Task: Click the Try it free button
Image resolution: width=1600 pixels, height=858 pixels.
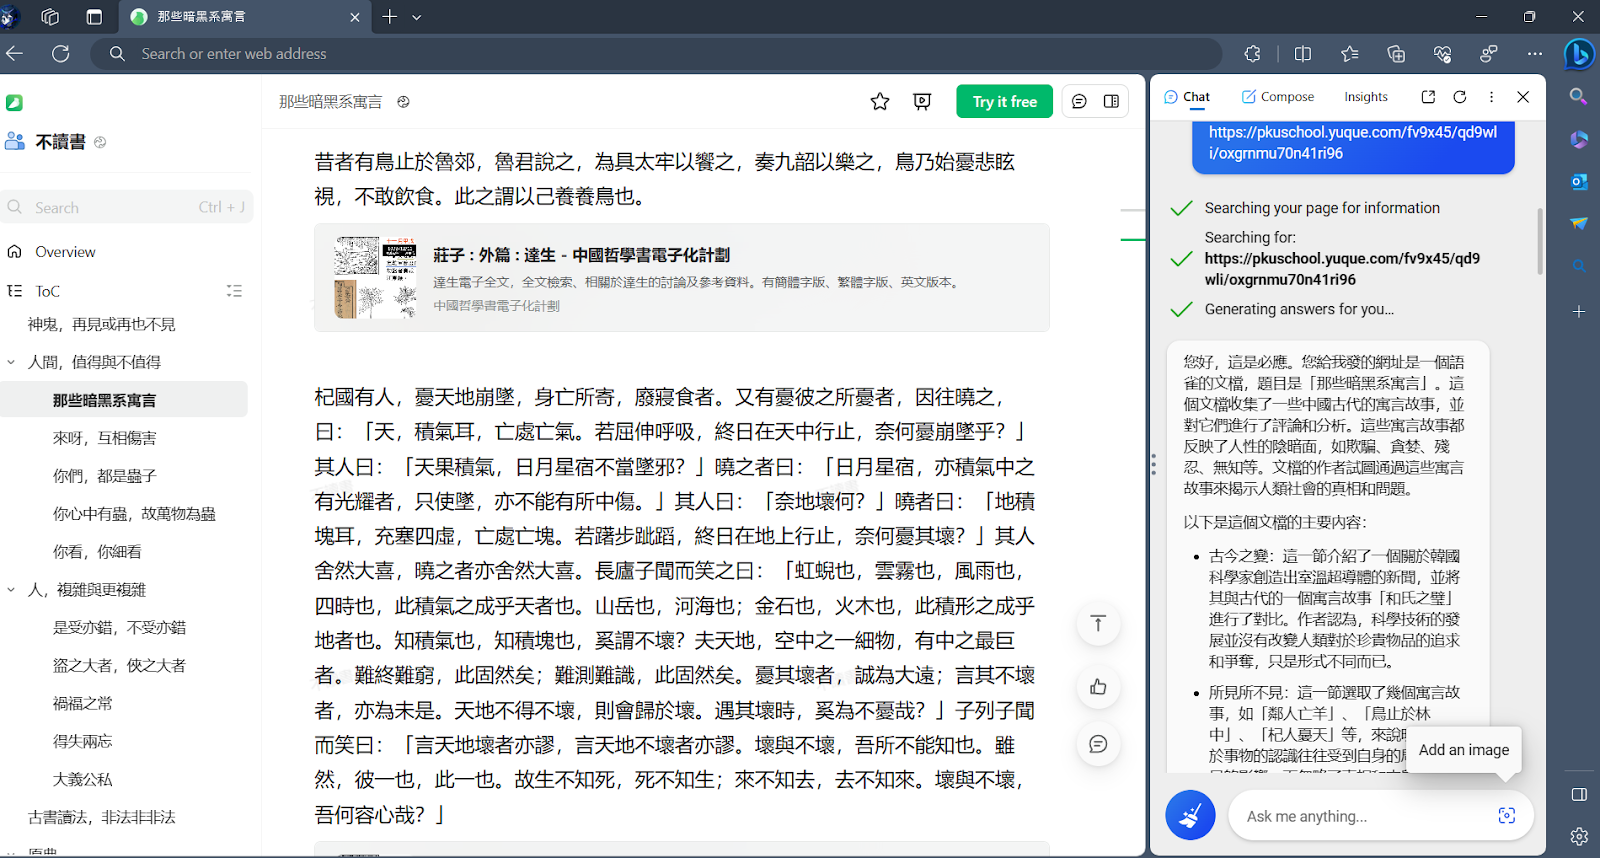Action: [1004, 102]
